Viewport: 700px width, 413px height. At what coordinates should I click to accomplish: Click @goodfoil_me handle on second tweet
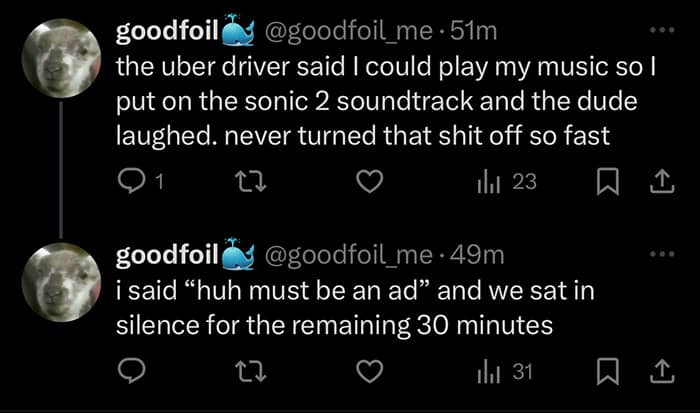[x=345, y=257]
